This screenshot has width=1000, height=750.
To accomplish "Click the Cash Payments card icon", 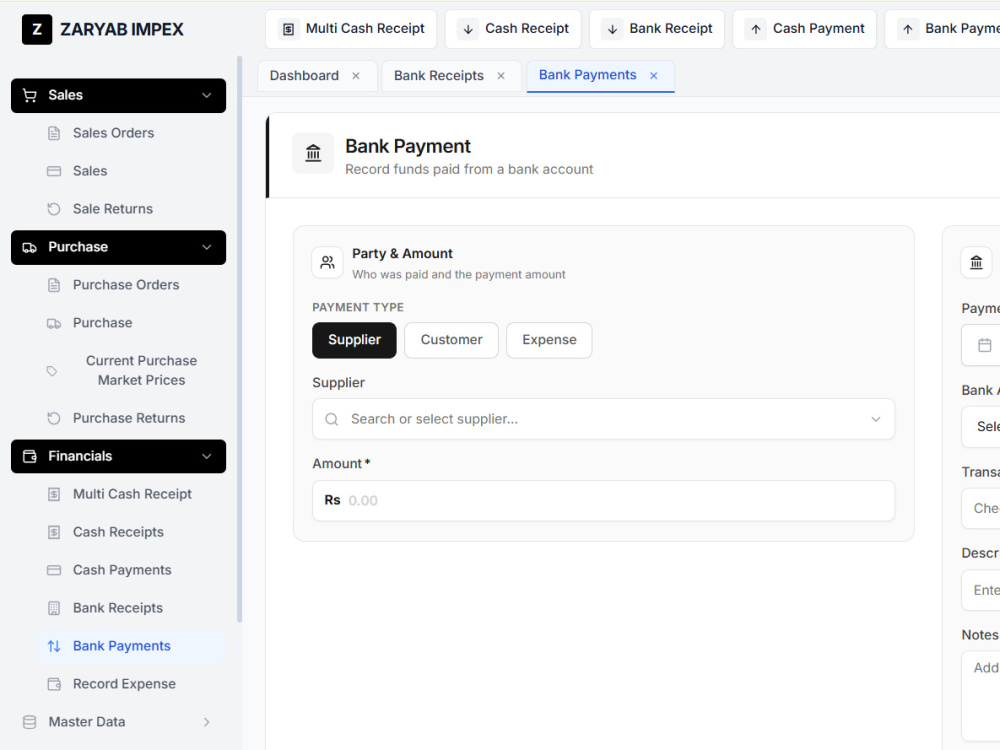I will coord(54,570).
